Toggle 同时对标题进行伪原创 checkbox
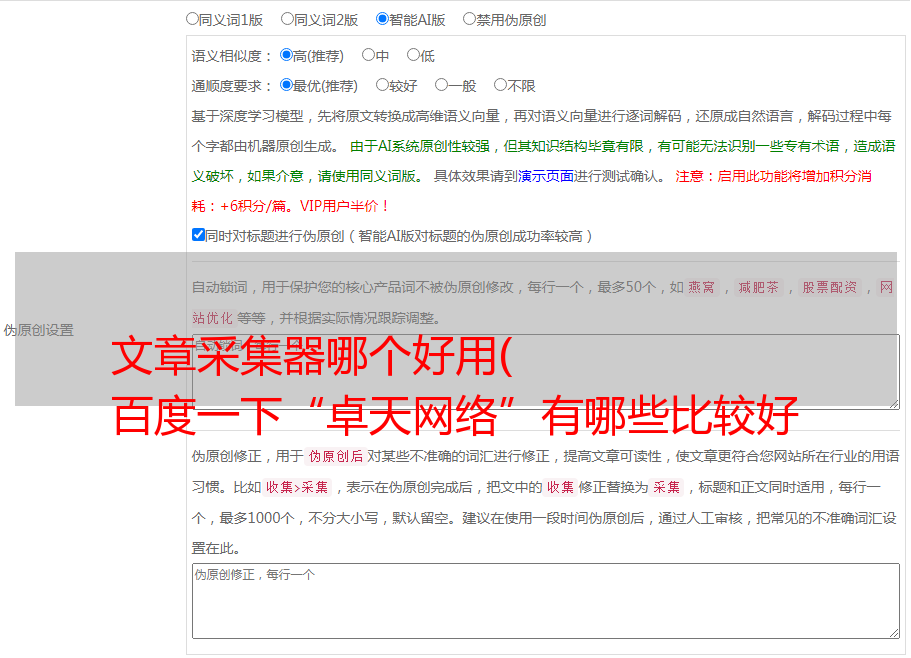 coord(198,235)
